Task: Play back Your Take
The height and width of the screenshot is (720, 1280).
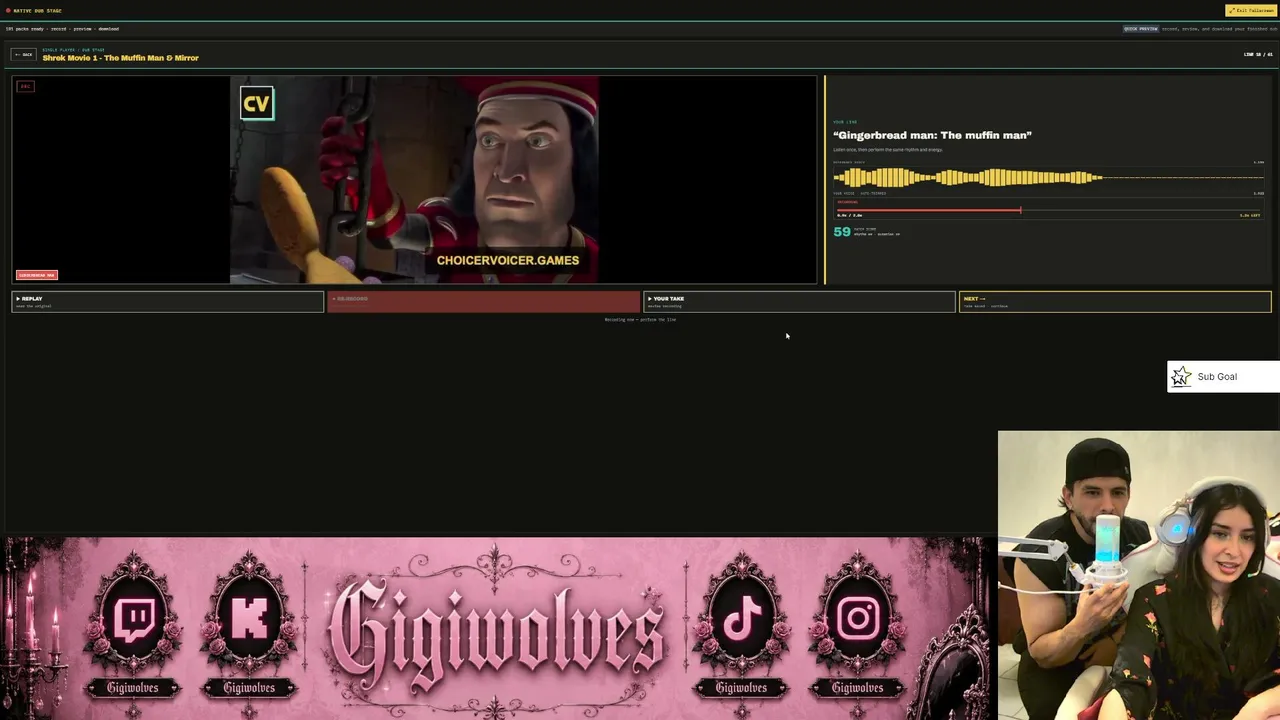Action: pos(799,301)
